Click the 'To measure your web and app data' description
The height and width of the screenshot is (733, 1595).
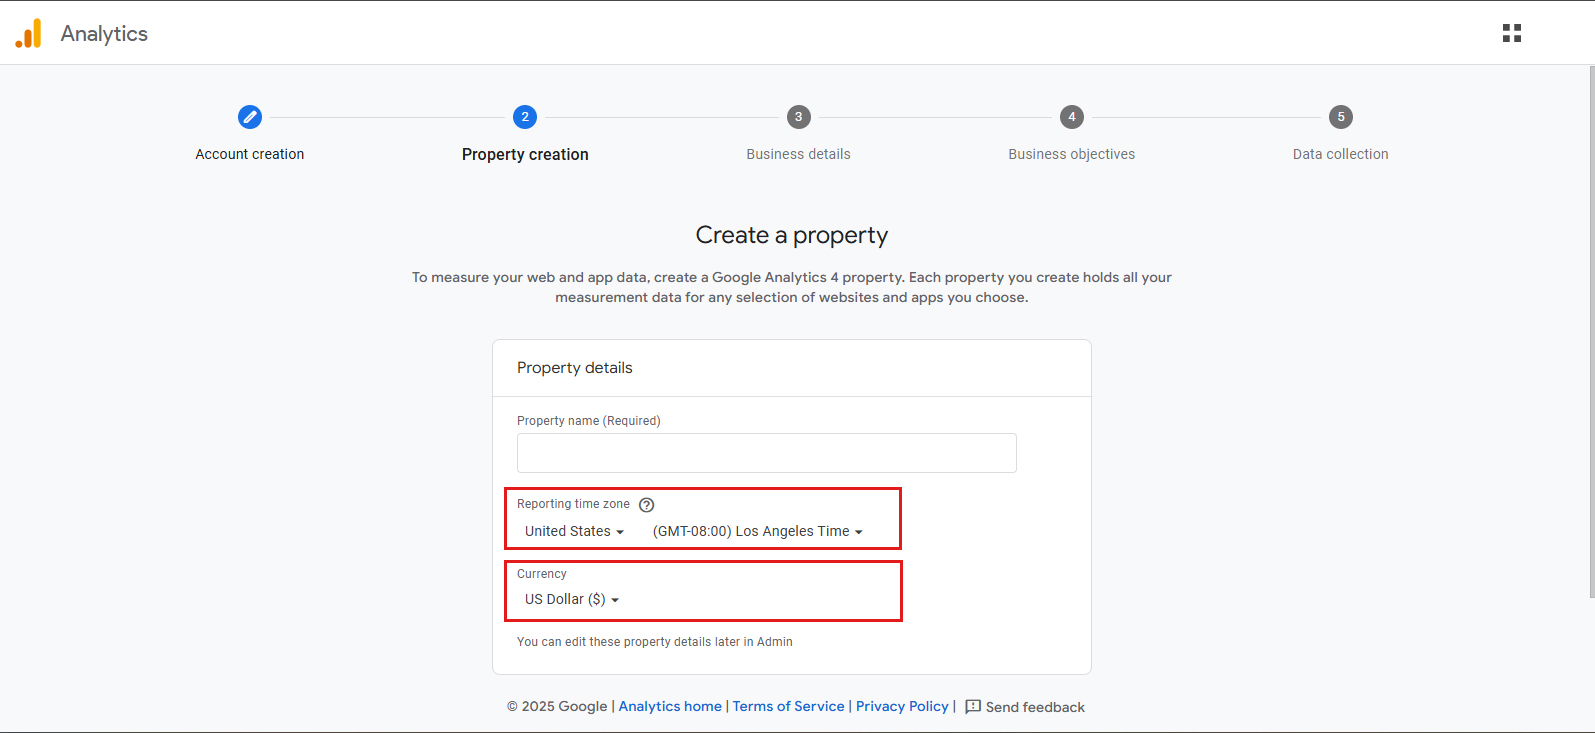(x=792, y=287)
